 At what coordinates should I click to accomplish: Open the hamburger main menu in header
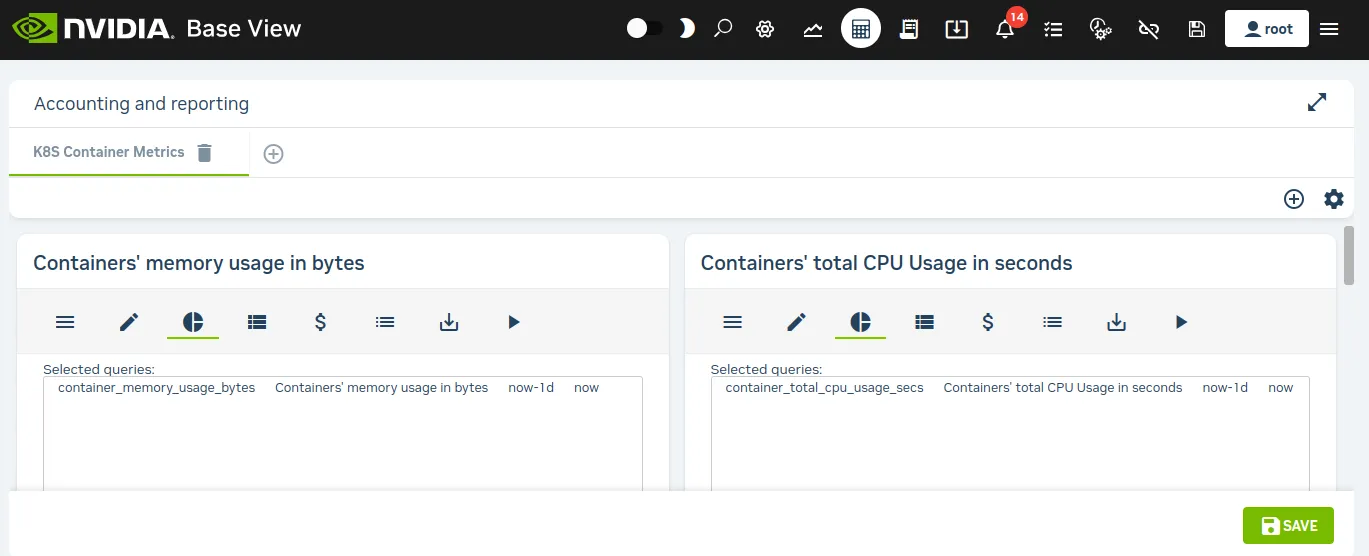(x=1329, y=29)
